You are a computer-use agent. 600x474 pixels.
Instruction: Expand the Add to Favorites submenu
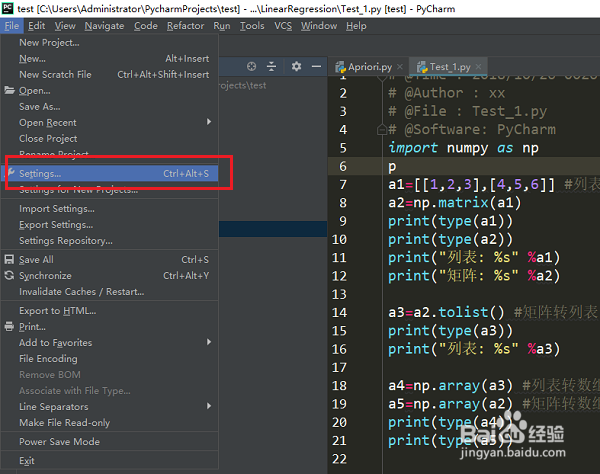point(109,343)
